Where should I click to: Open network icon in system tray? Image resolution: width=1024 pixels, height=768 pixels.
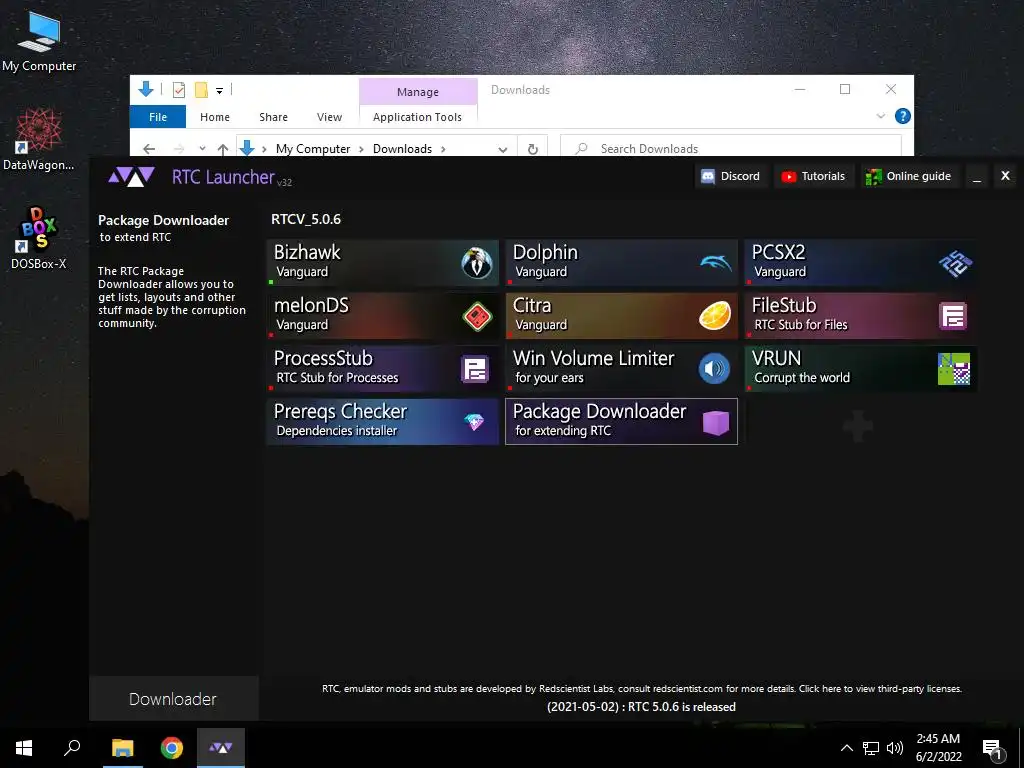click(871, 748)
